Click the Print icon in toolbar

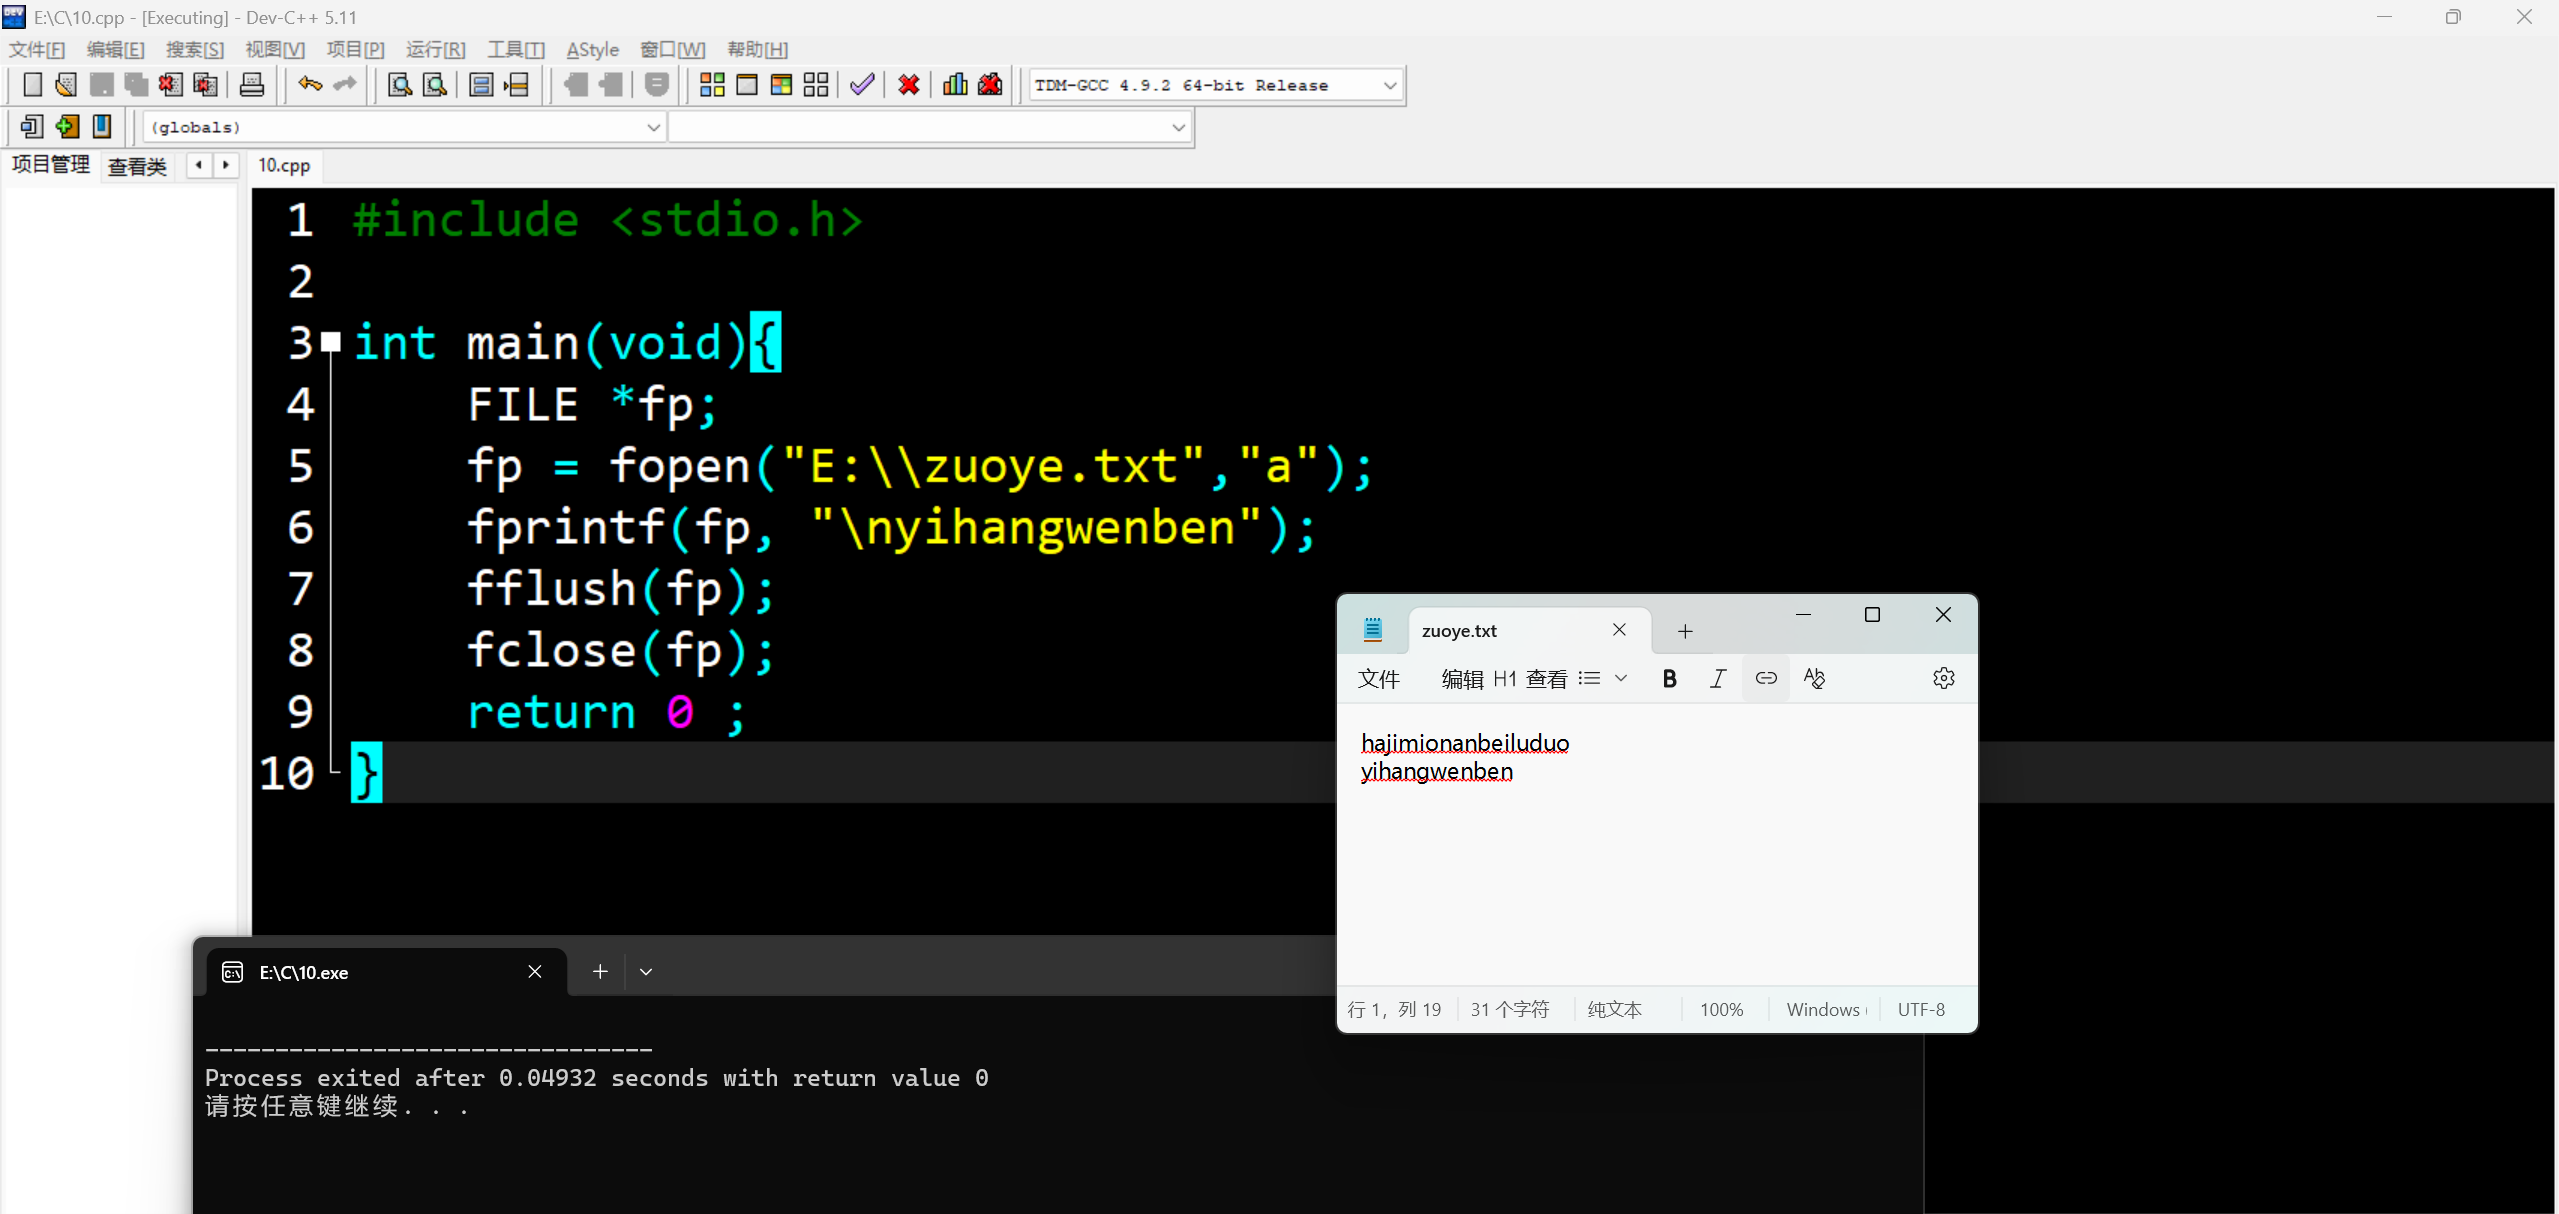(x=252, y=85)
